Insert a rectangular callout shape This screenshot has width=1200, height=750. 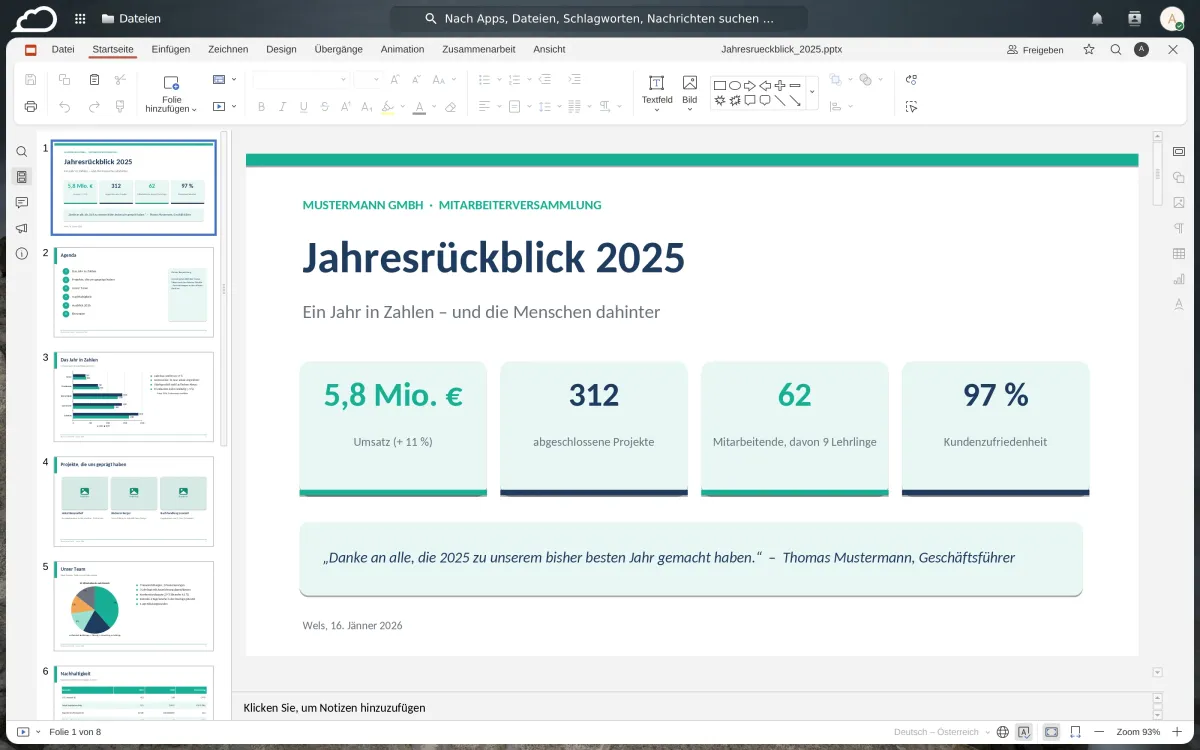click(749, 100)
